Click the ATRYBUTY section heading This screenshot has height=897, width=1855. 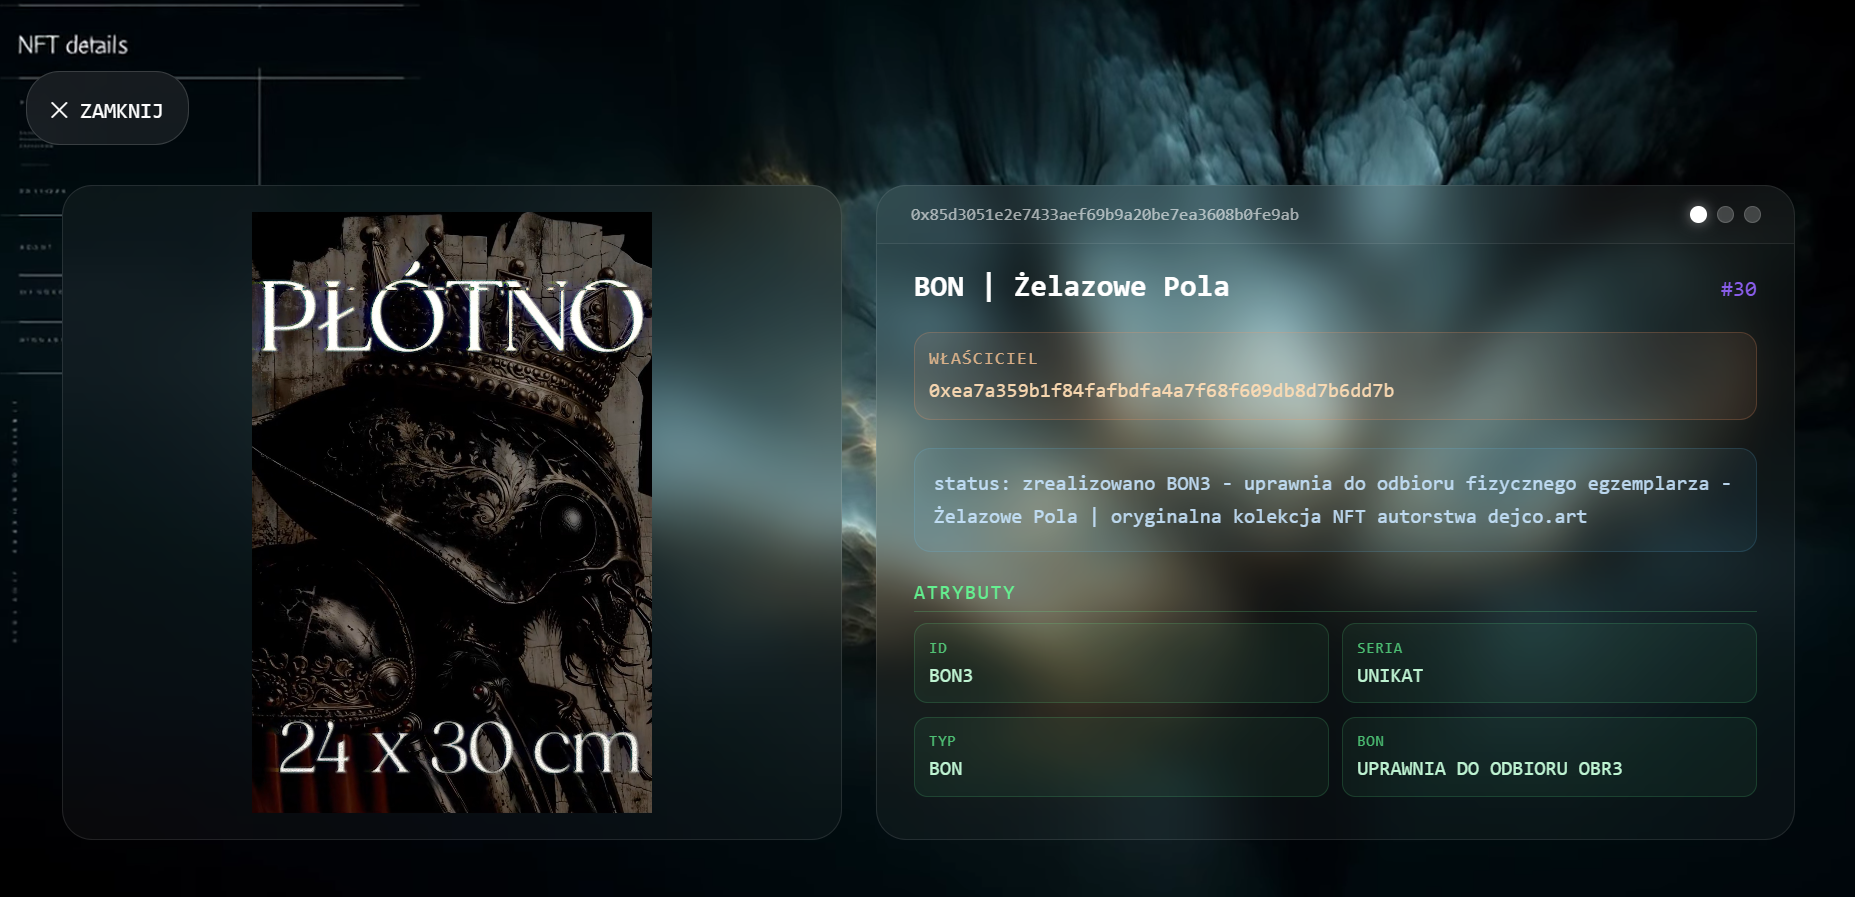click(964, 593)
